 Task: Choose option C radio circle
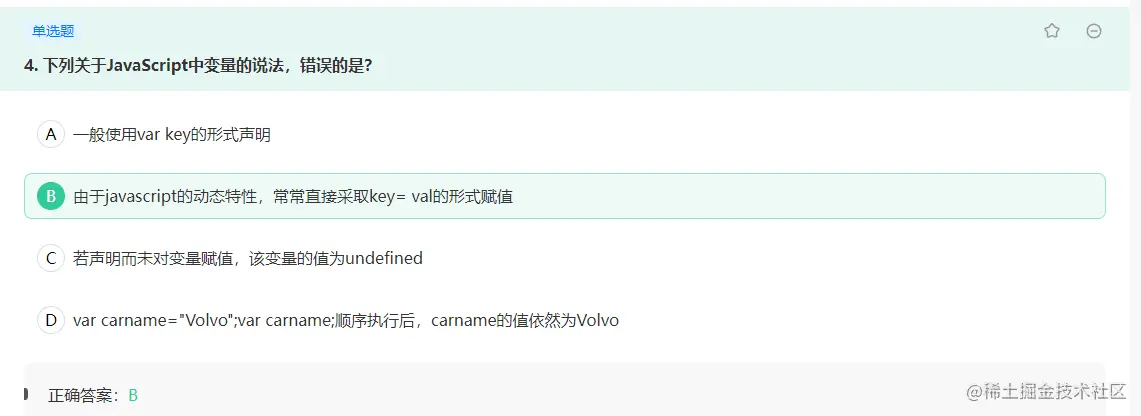(x=51, y=257)
